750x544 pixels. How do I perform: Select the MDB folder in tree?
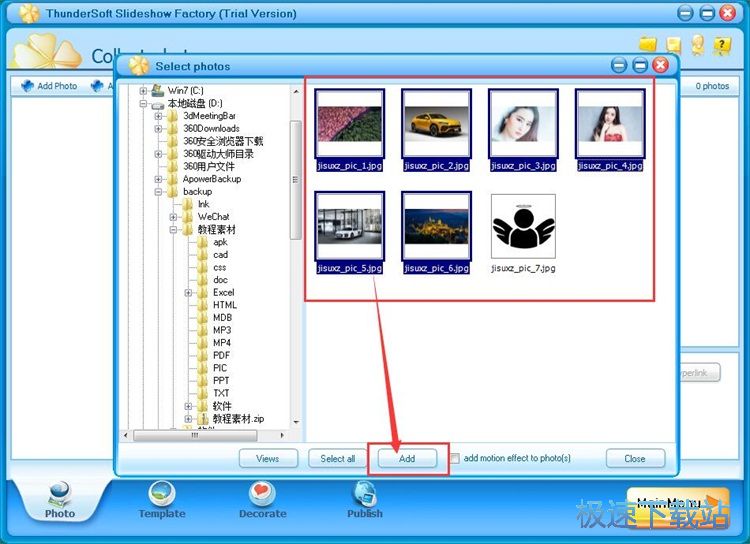pyautogui.click(x=222, y=318)
